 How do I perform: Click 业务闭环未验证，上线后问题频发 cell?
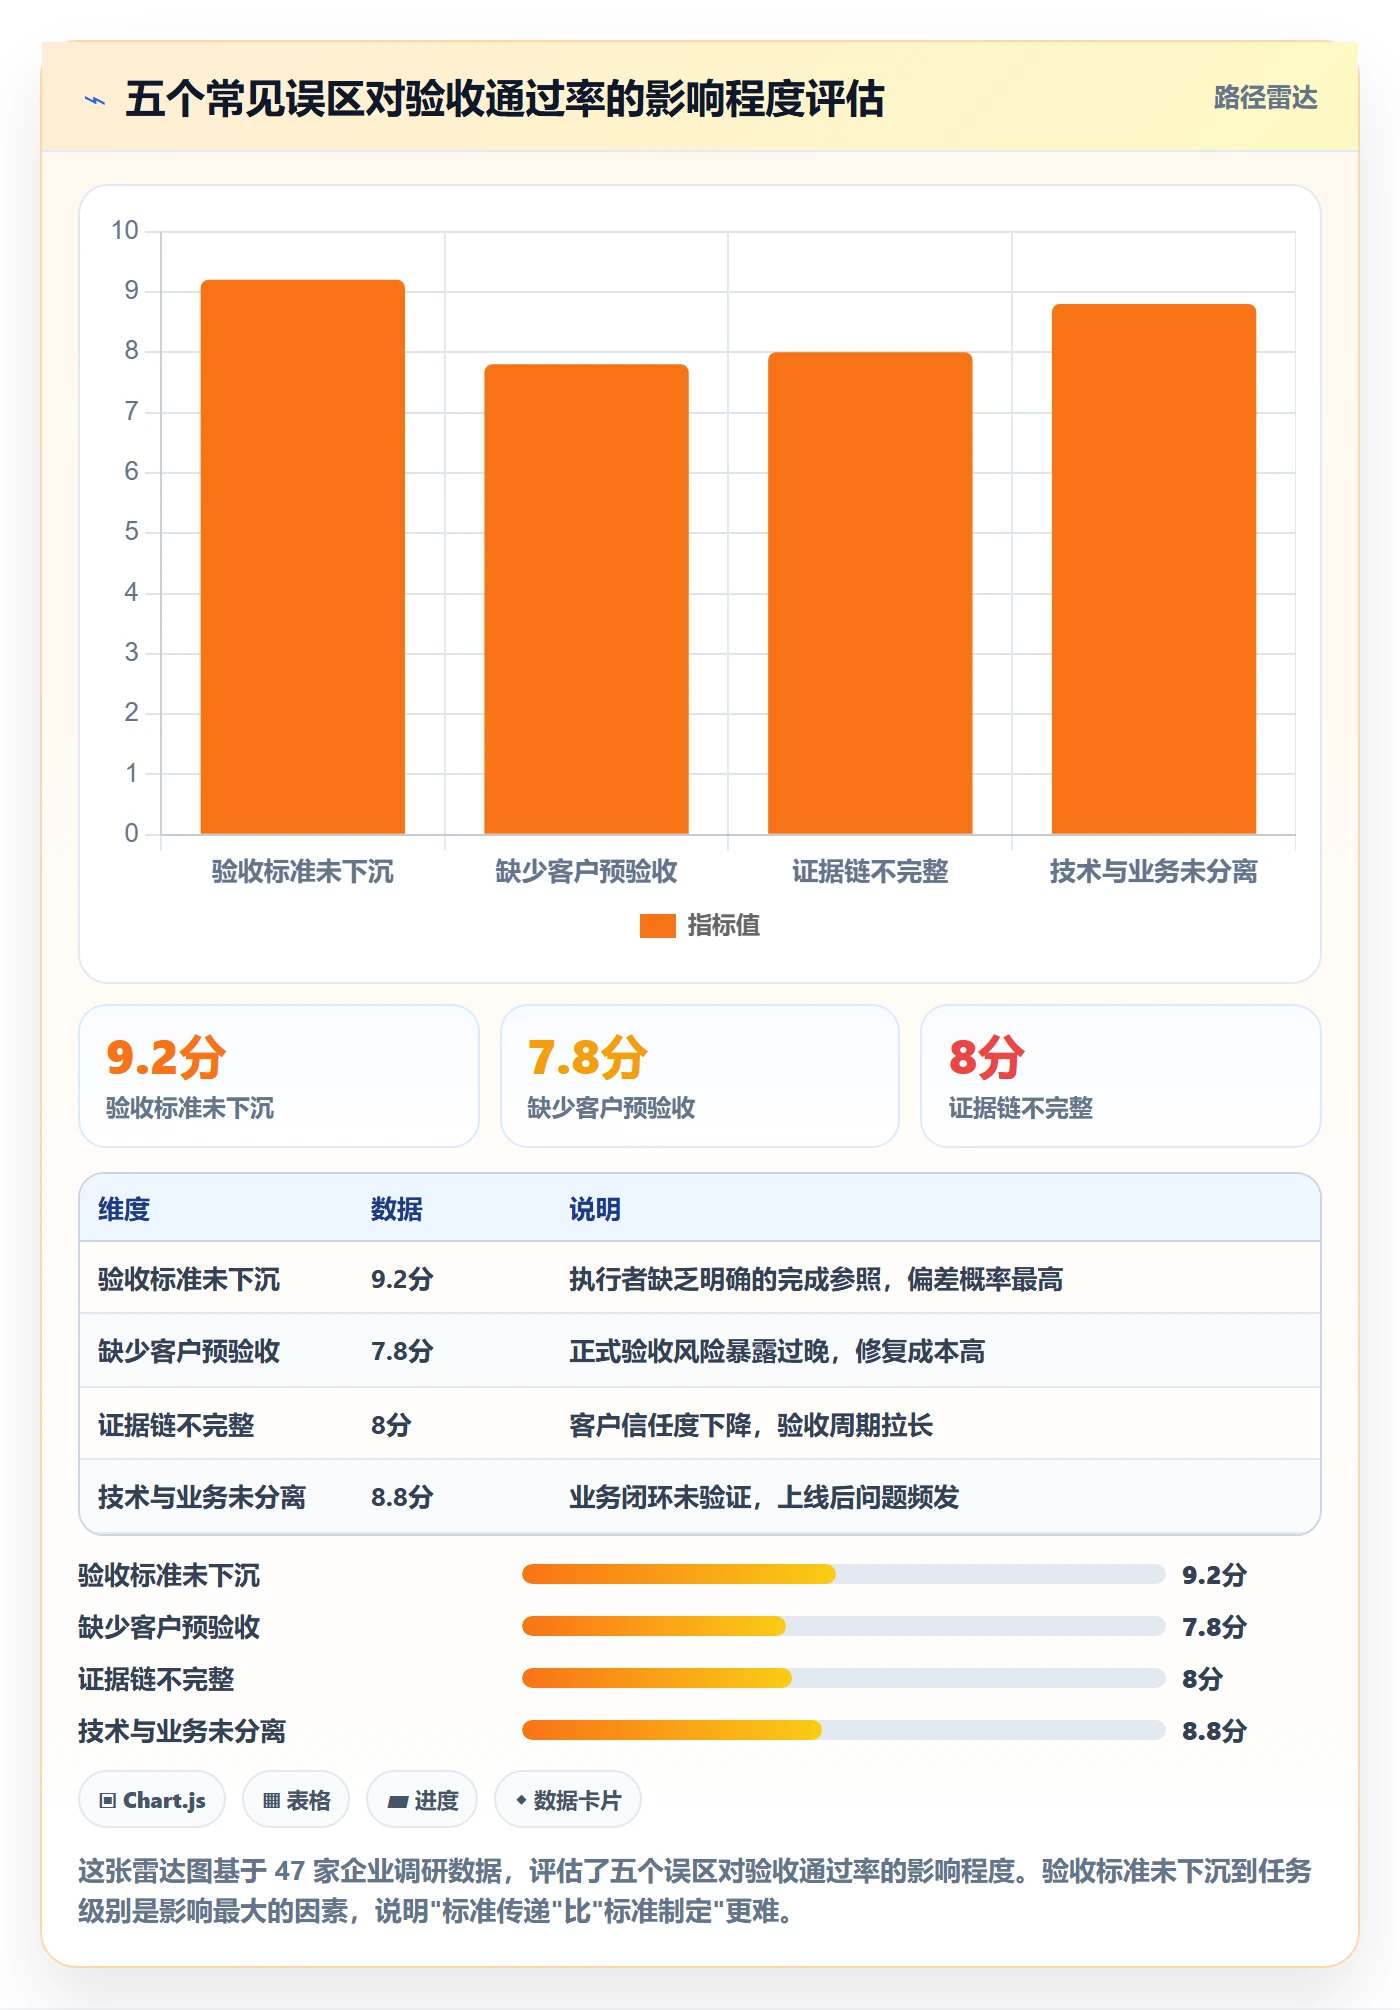(764, 1497)
